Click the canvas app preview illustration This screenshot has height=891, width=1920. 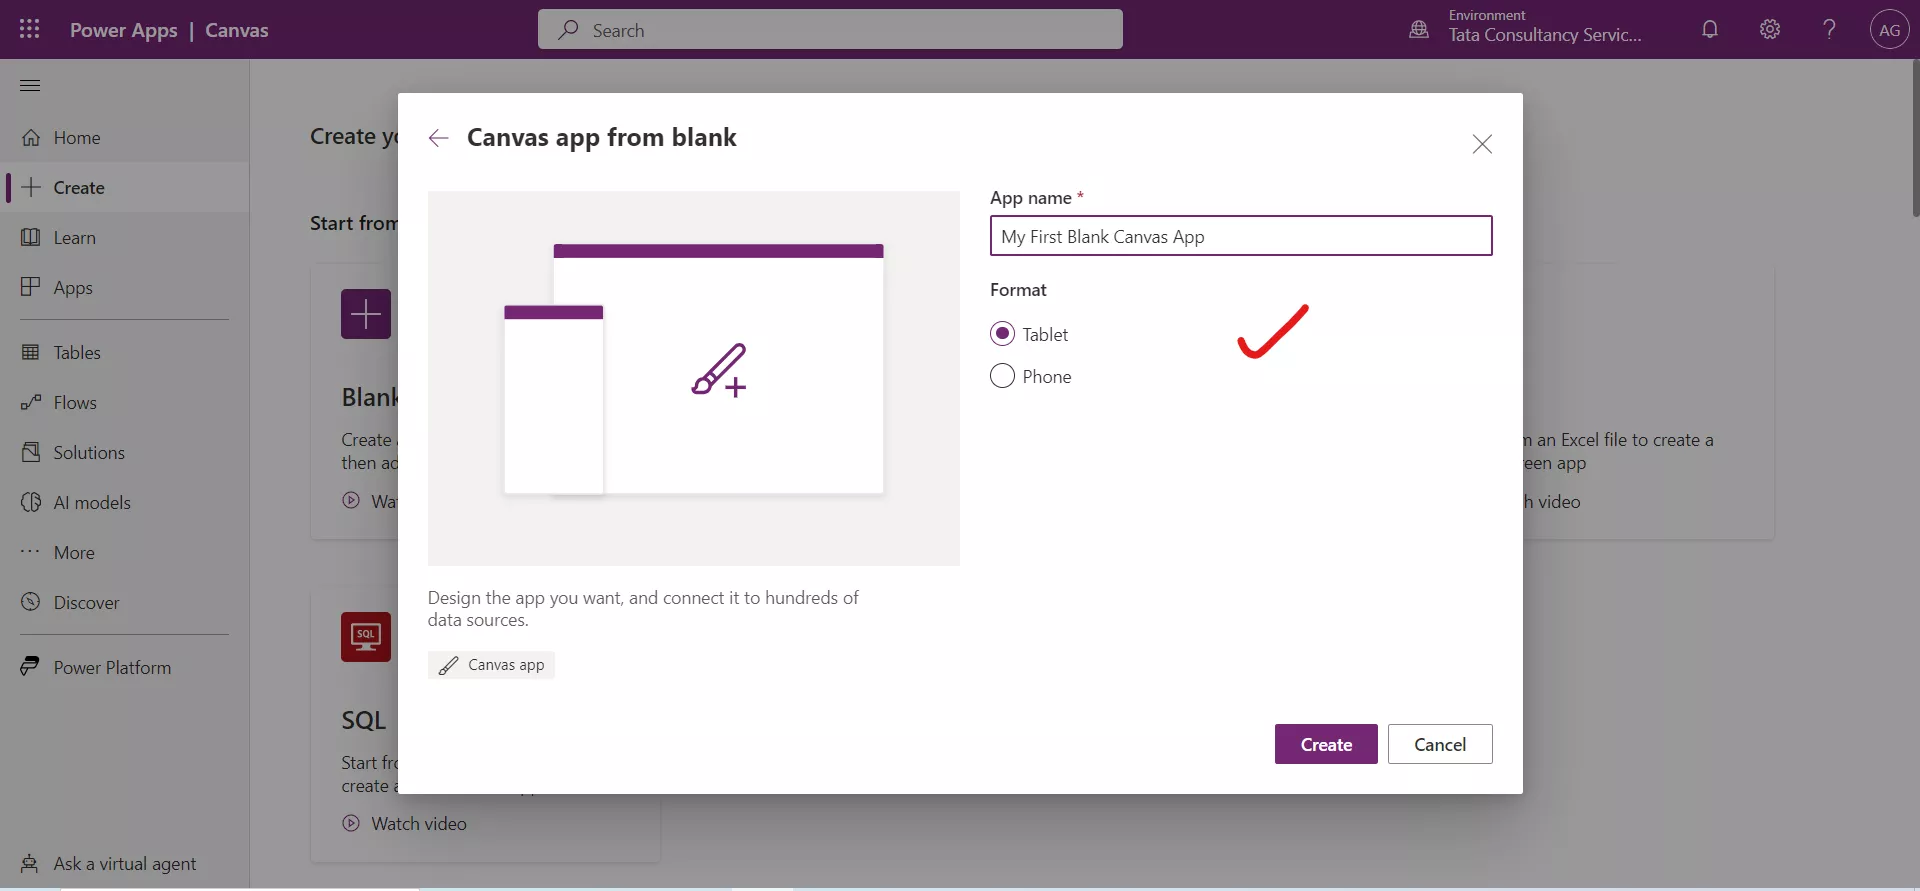click(x=694, y=378)
